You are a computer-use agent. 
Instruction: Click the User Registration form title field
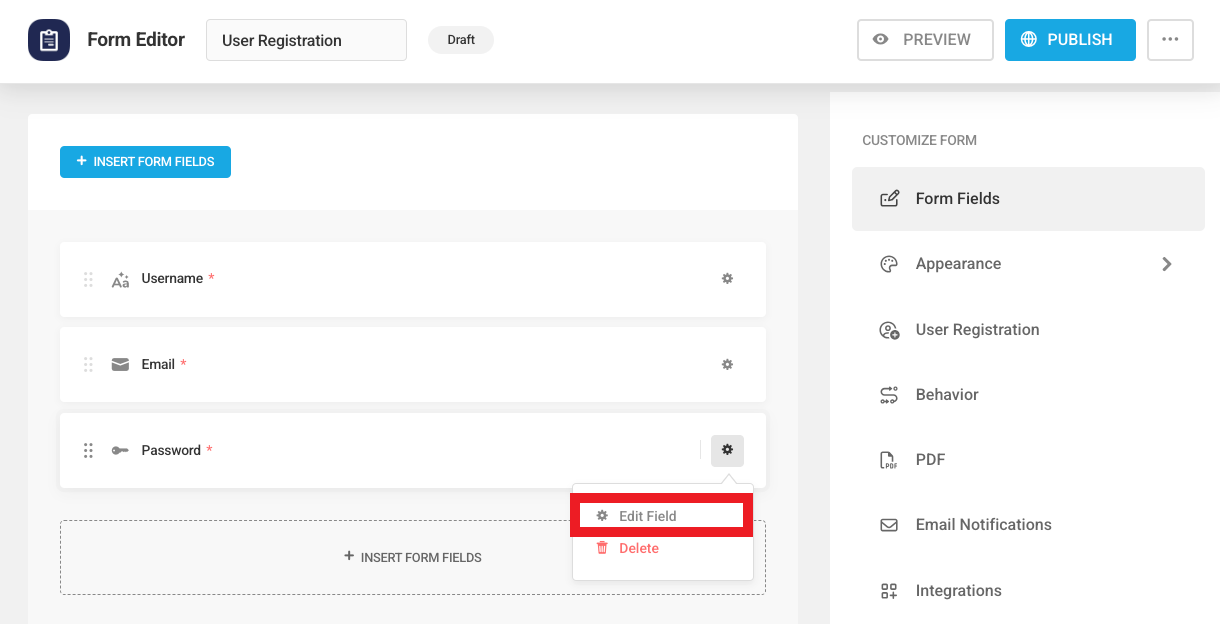click(306, 40)
